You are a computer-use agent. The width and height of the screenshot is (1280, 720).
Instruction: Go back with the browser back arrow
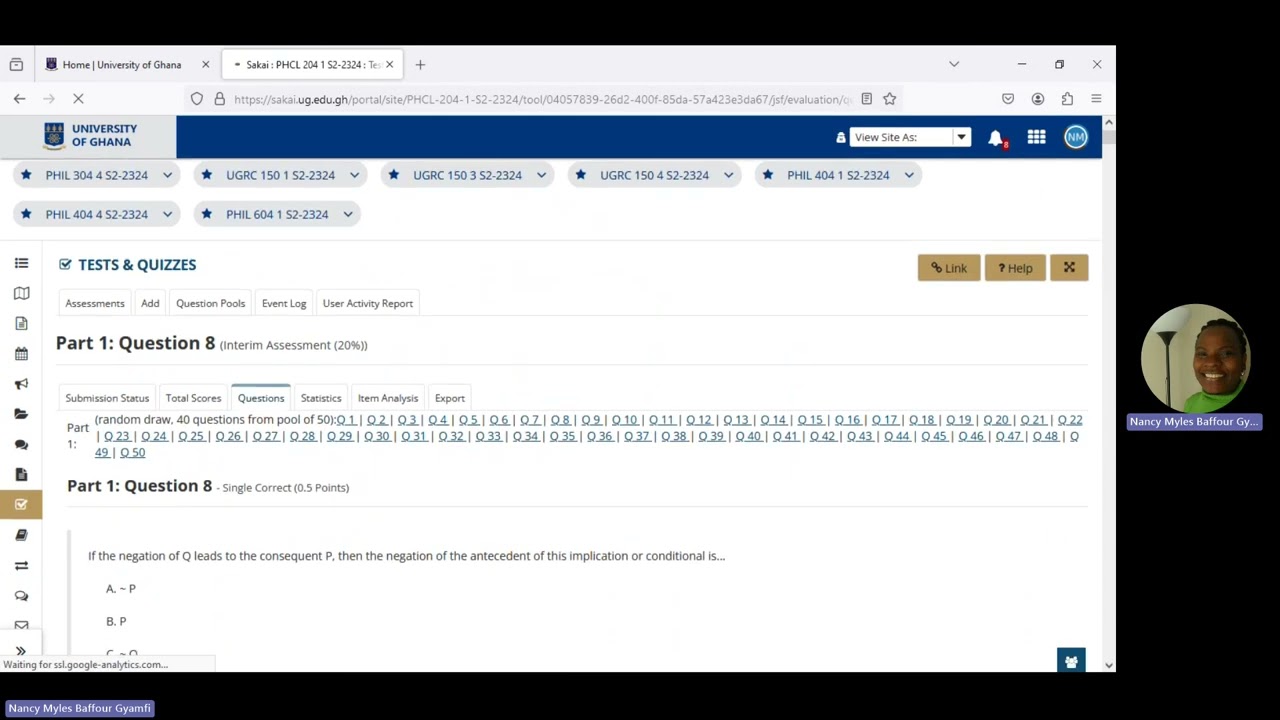tap(20, 99)
